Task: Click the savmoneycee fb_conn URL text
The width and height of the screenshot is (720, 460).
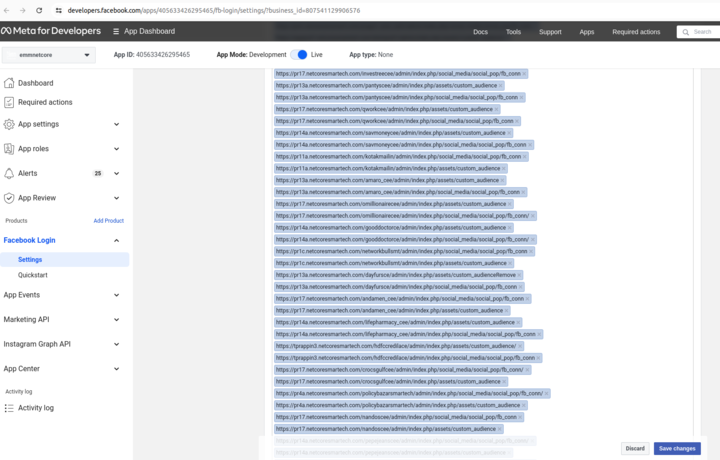Action: click(x=401, y=145)
